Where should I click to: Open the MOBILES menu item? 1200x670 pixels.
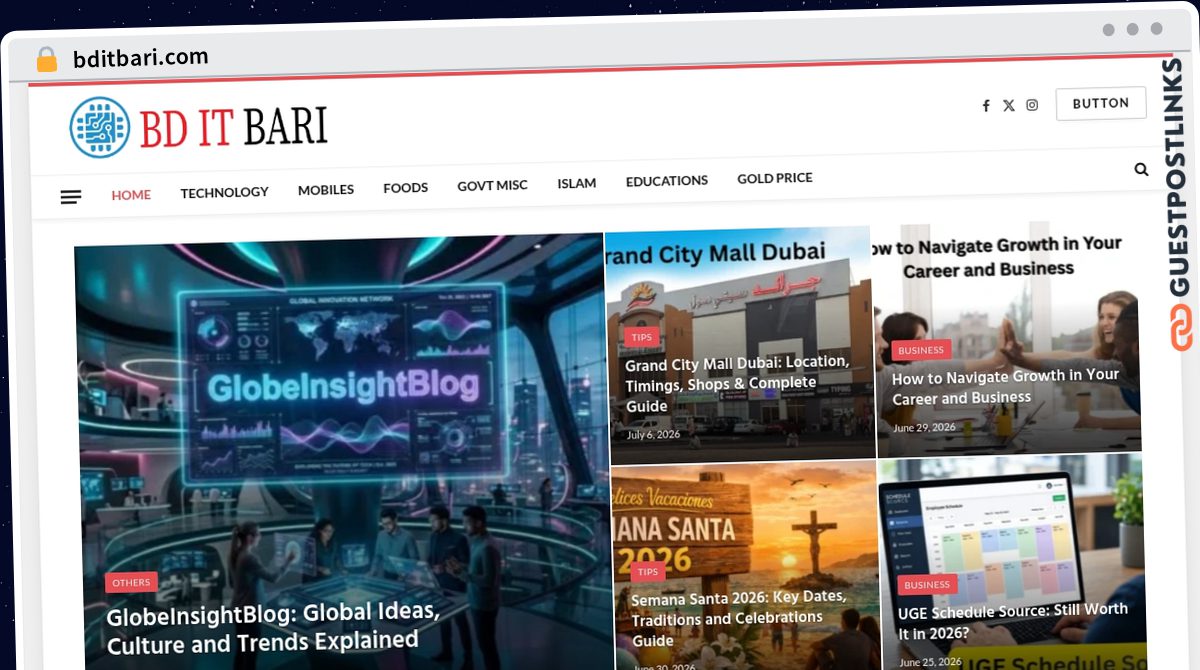pos(326,190)
